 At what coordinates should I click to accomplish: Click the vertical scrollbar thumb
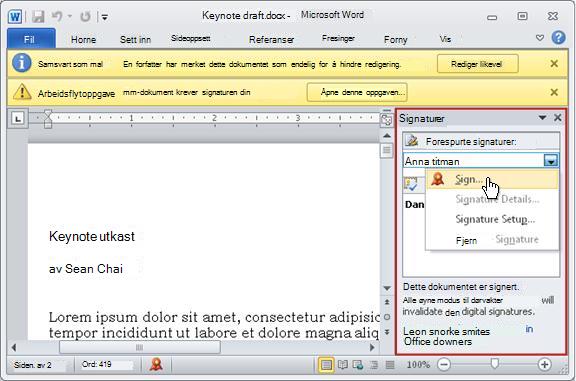[x=386, y=150]
